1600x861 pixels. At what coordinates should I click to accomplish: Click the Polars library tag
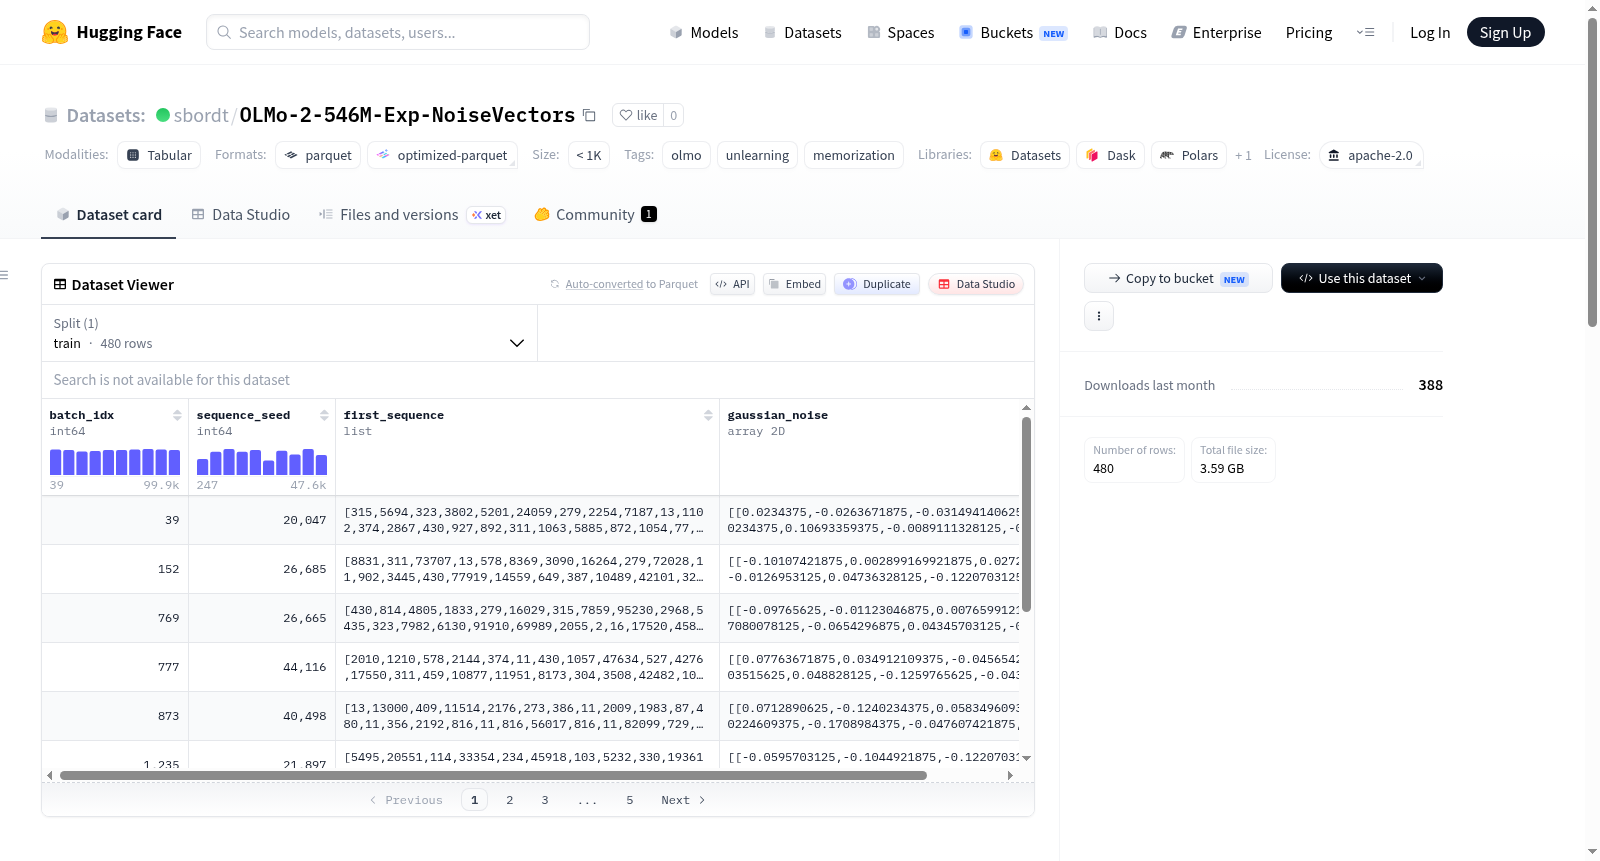[x=1189, y=155]
